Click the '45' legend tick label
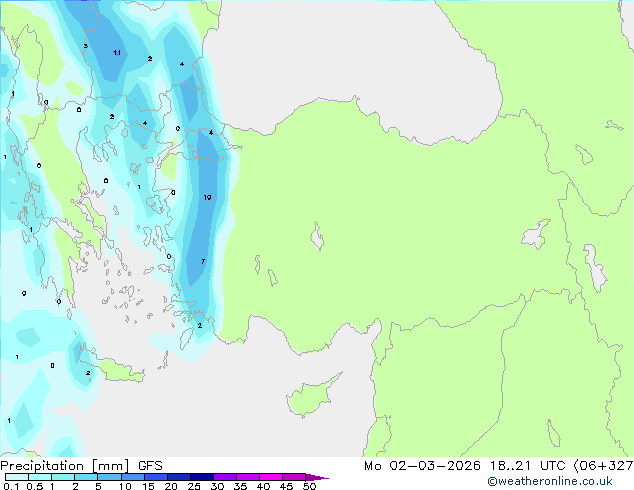The width and height of the screenshot is (634, 490). 286,486
